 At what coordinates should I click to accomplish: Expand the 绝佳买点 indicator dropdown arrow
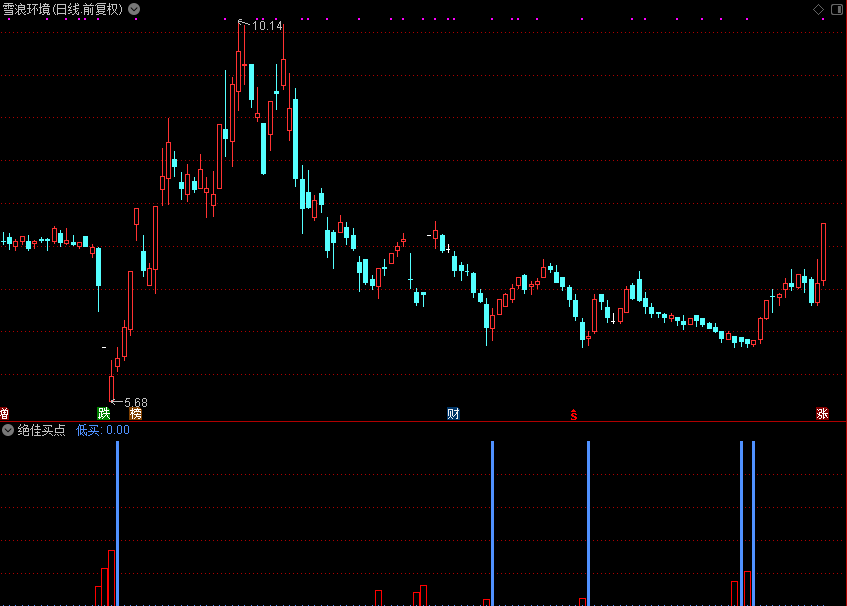click(x=8, y=430)
